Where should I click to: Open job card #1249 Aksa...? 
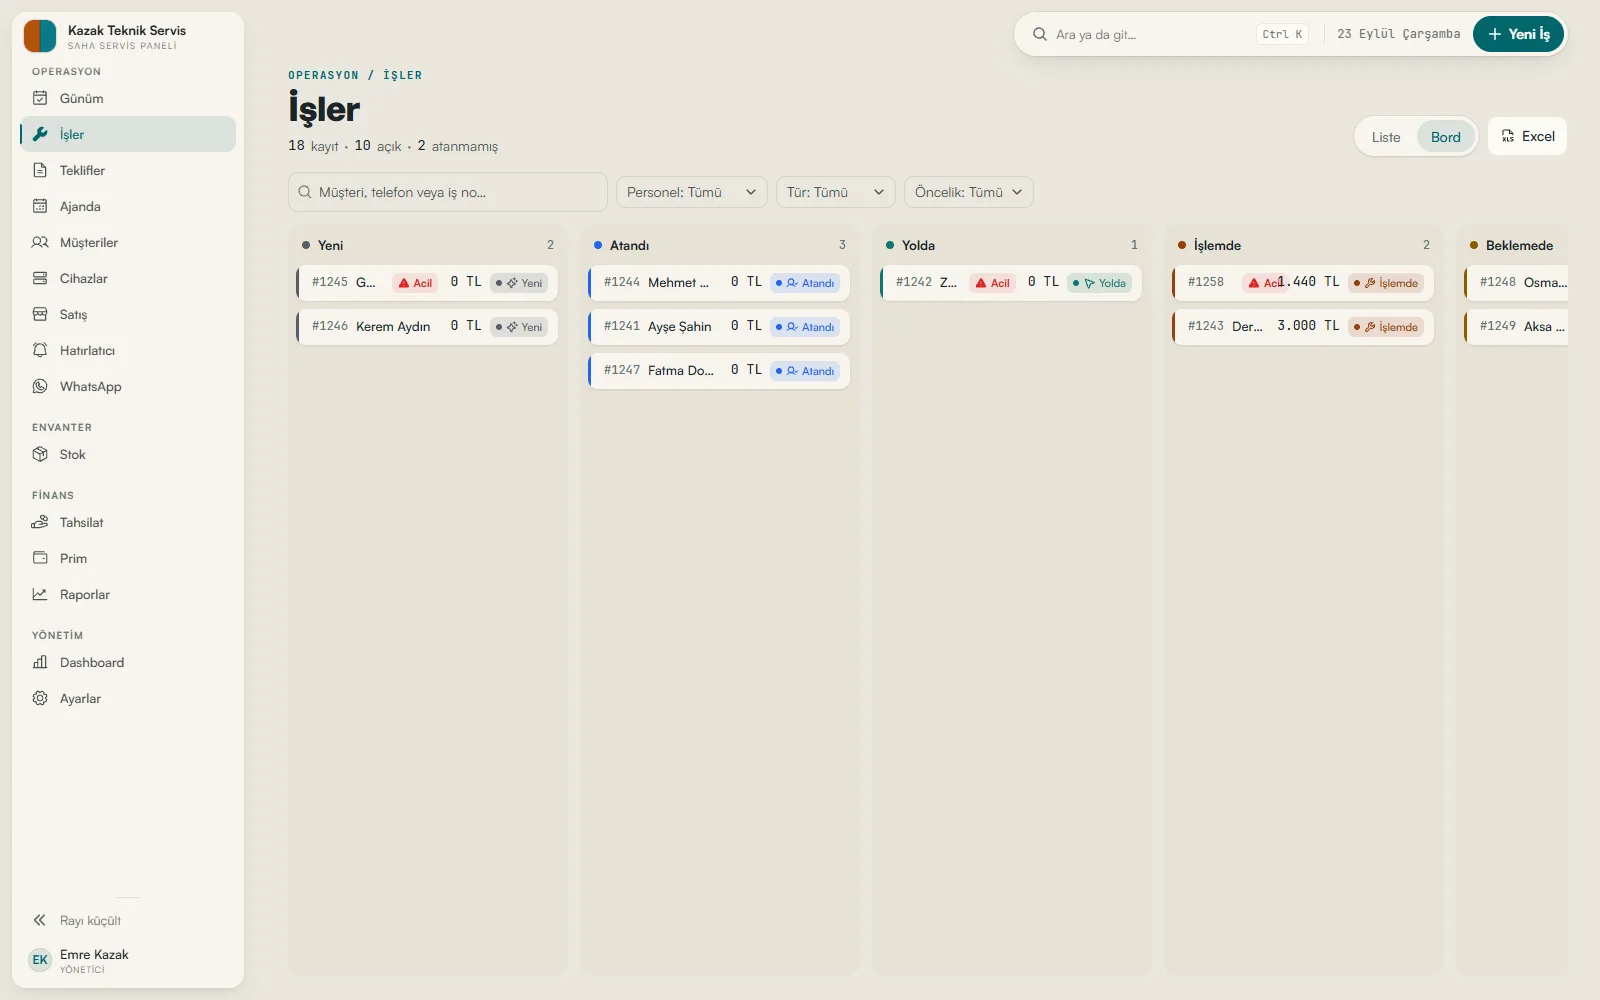coord(1516,326)
